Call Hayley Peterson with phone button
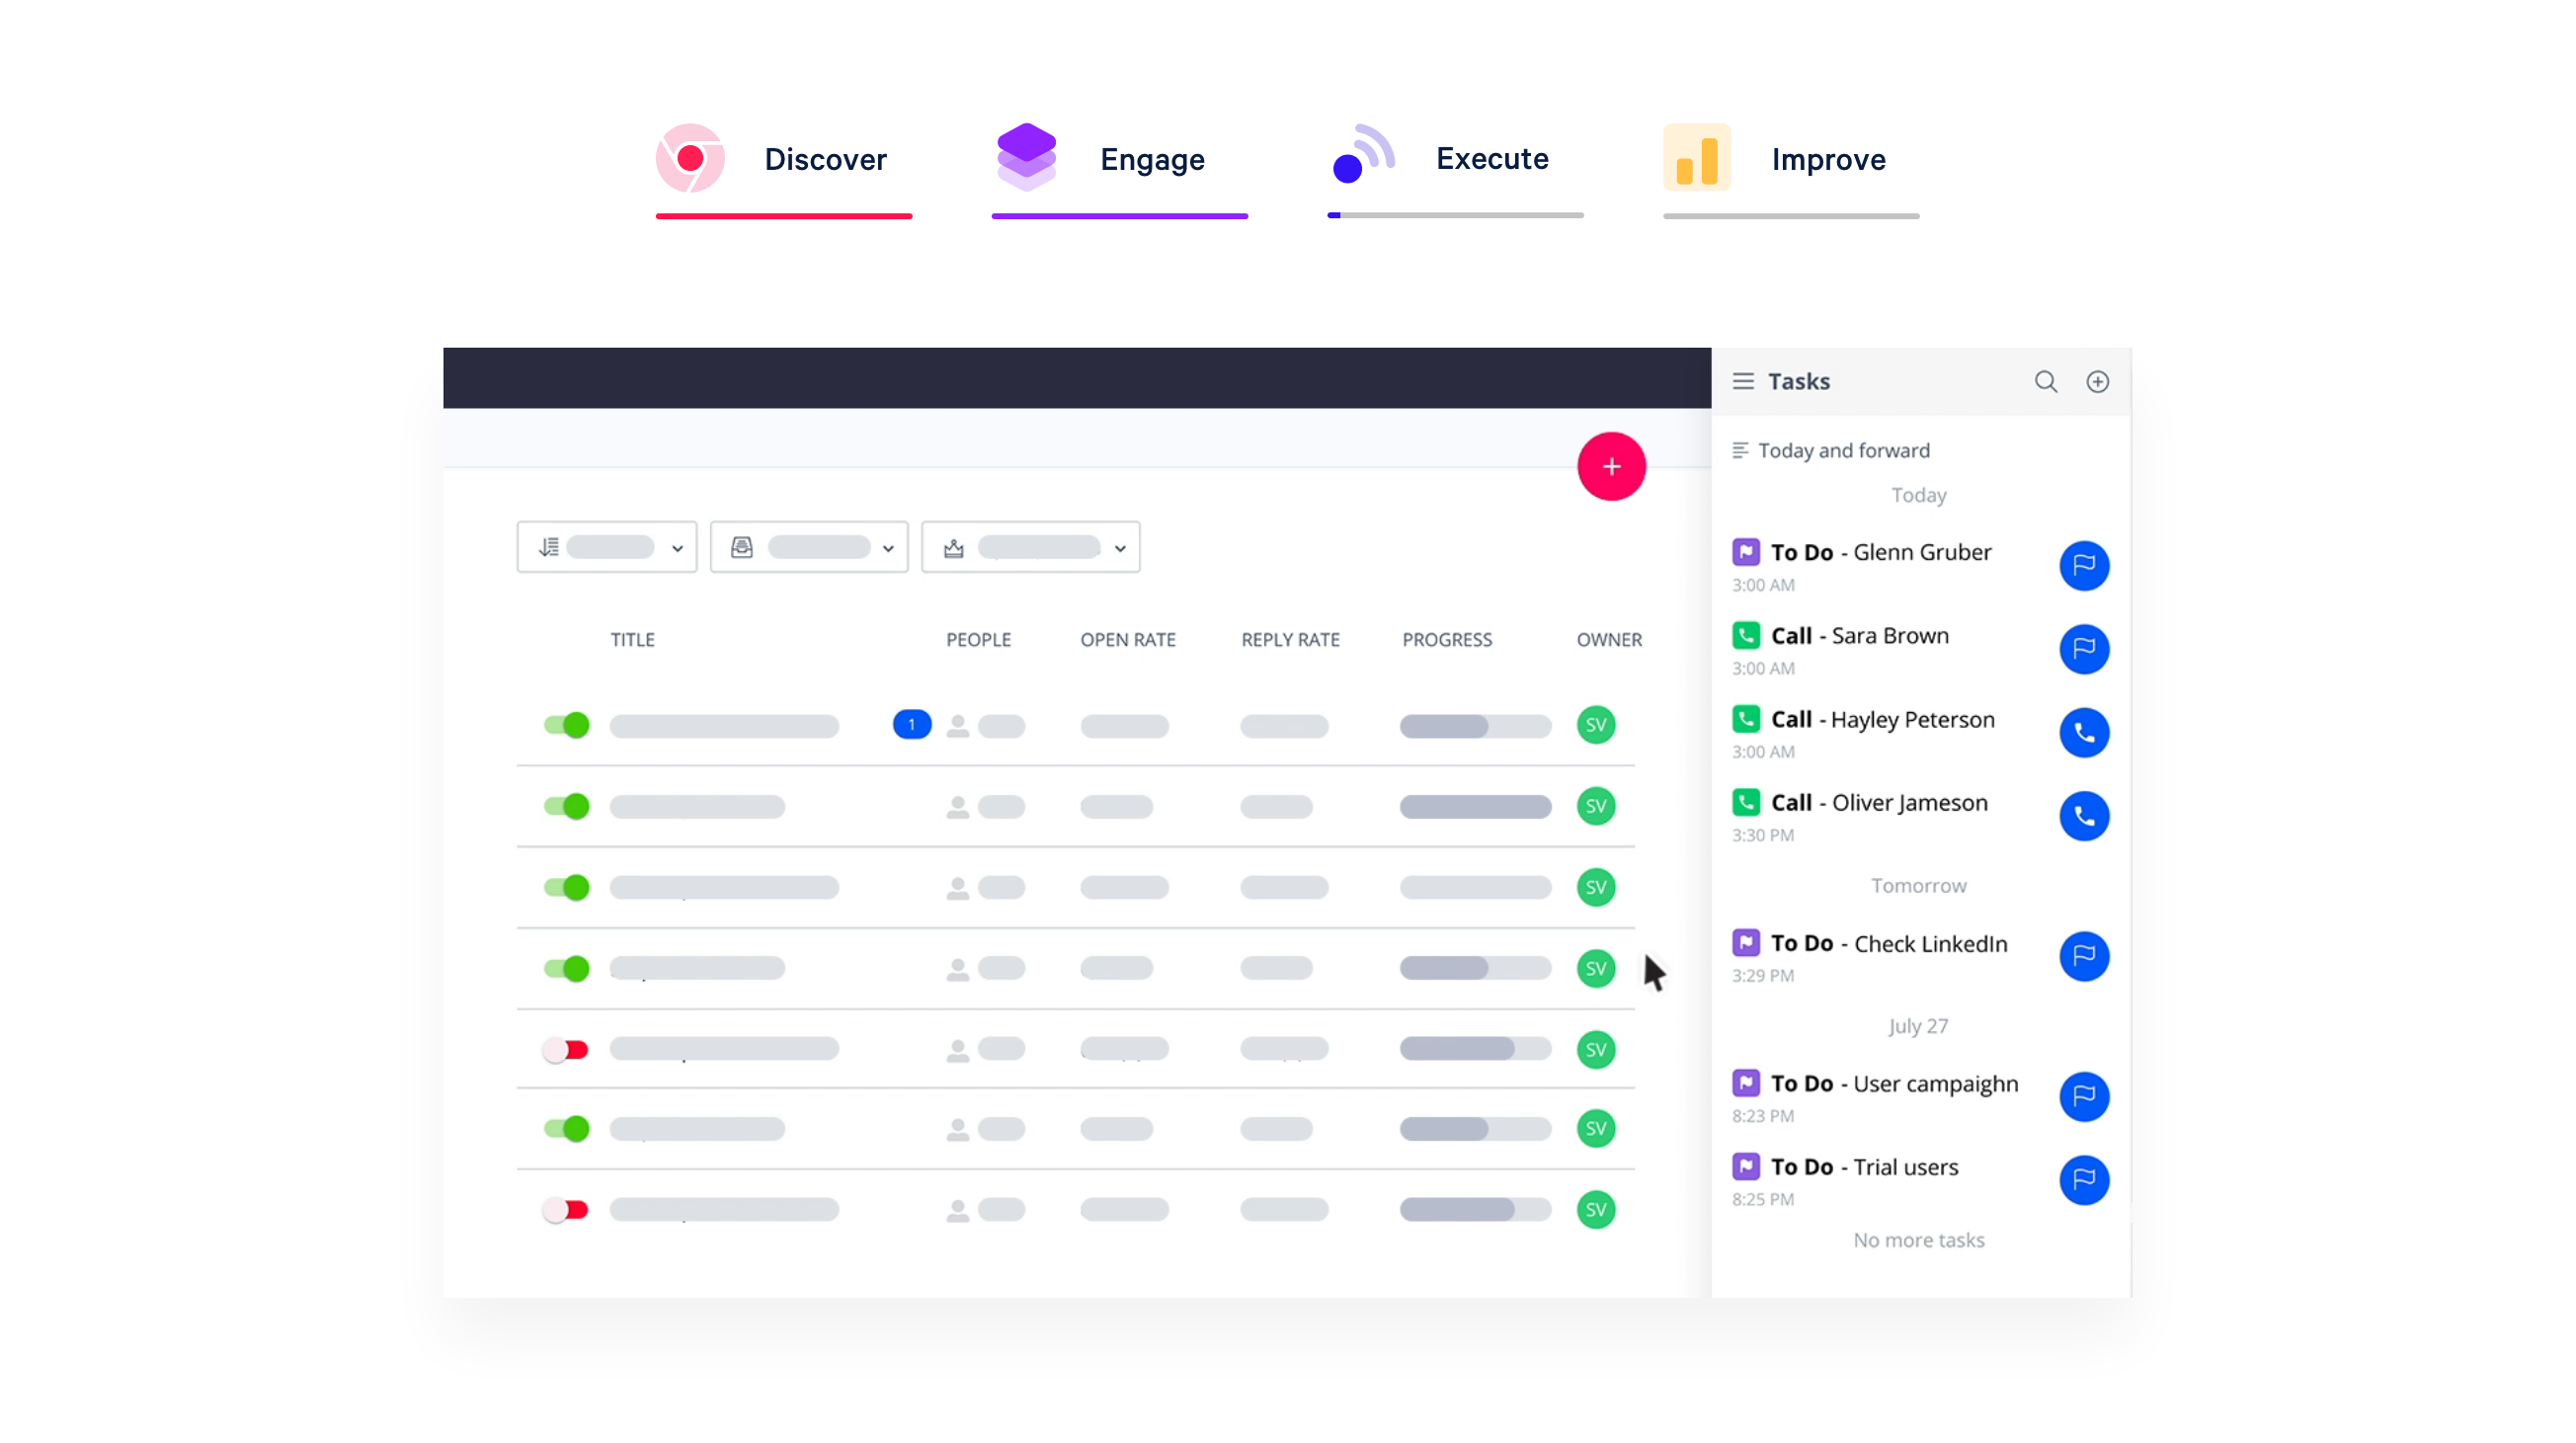The height and width of the screenshot is (1443, 2576). 2084,733
